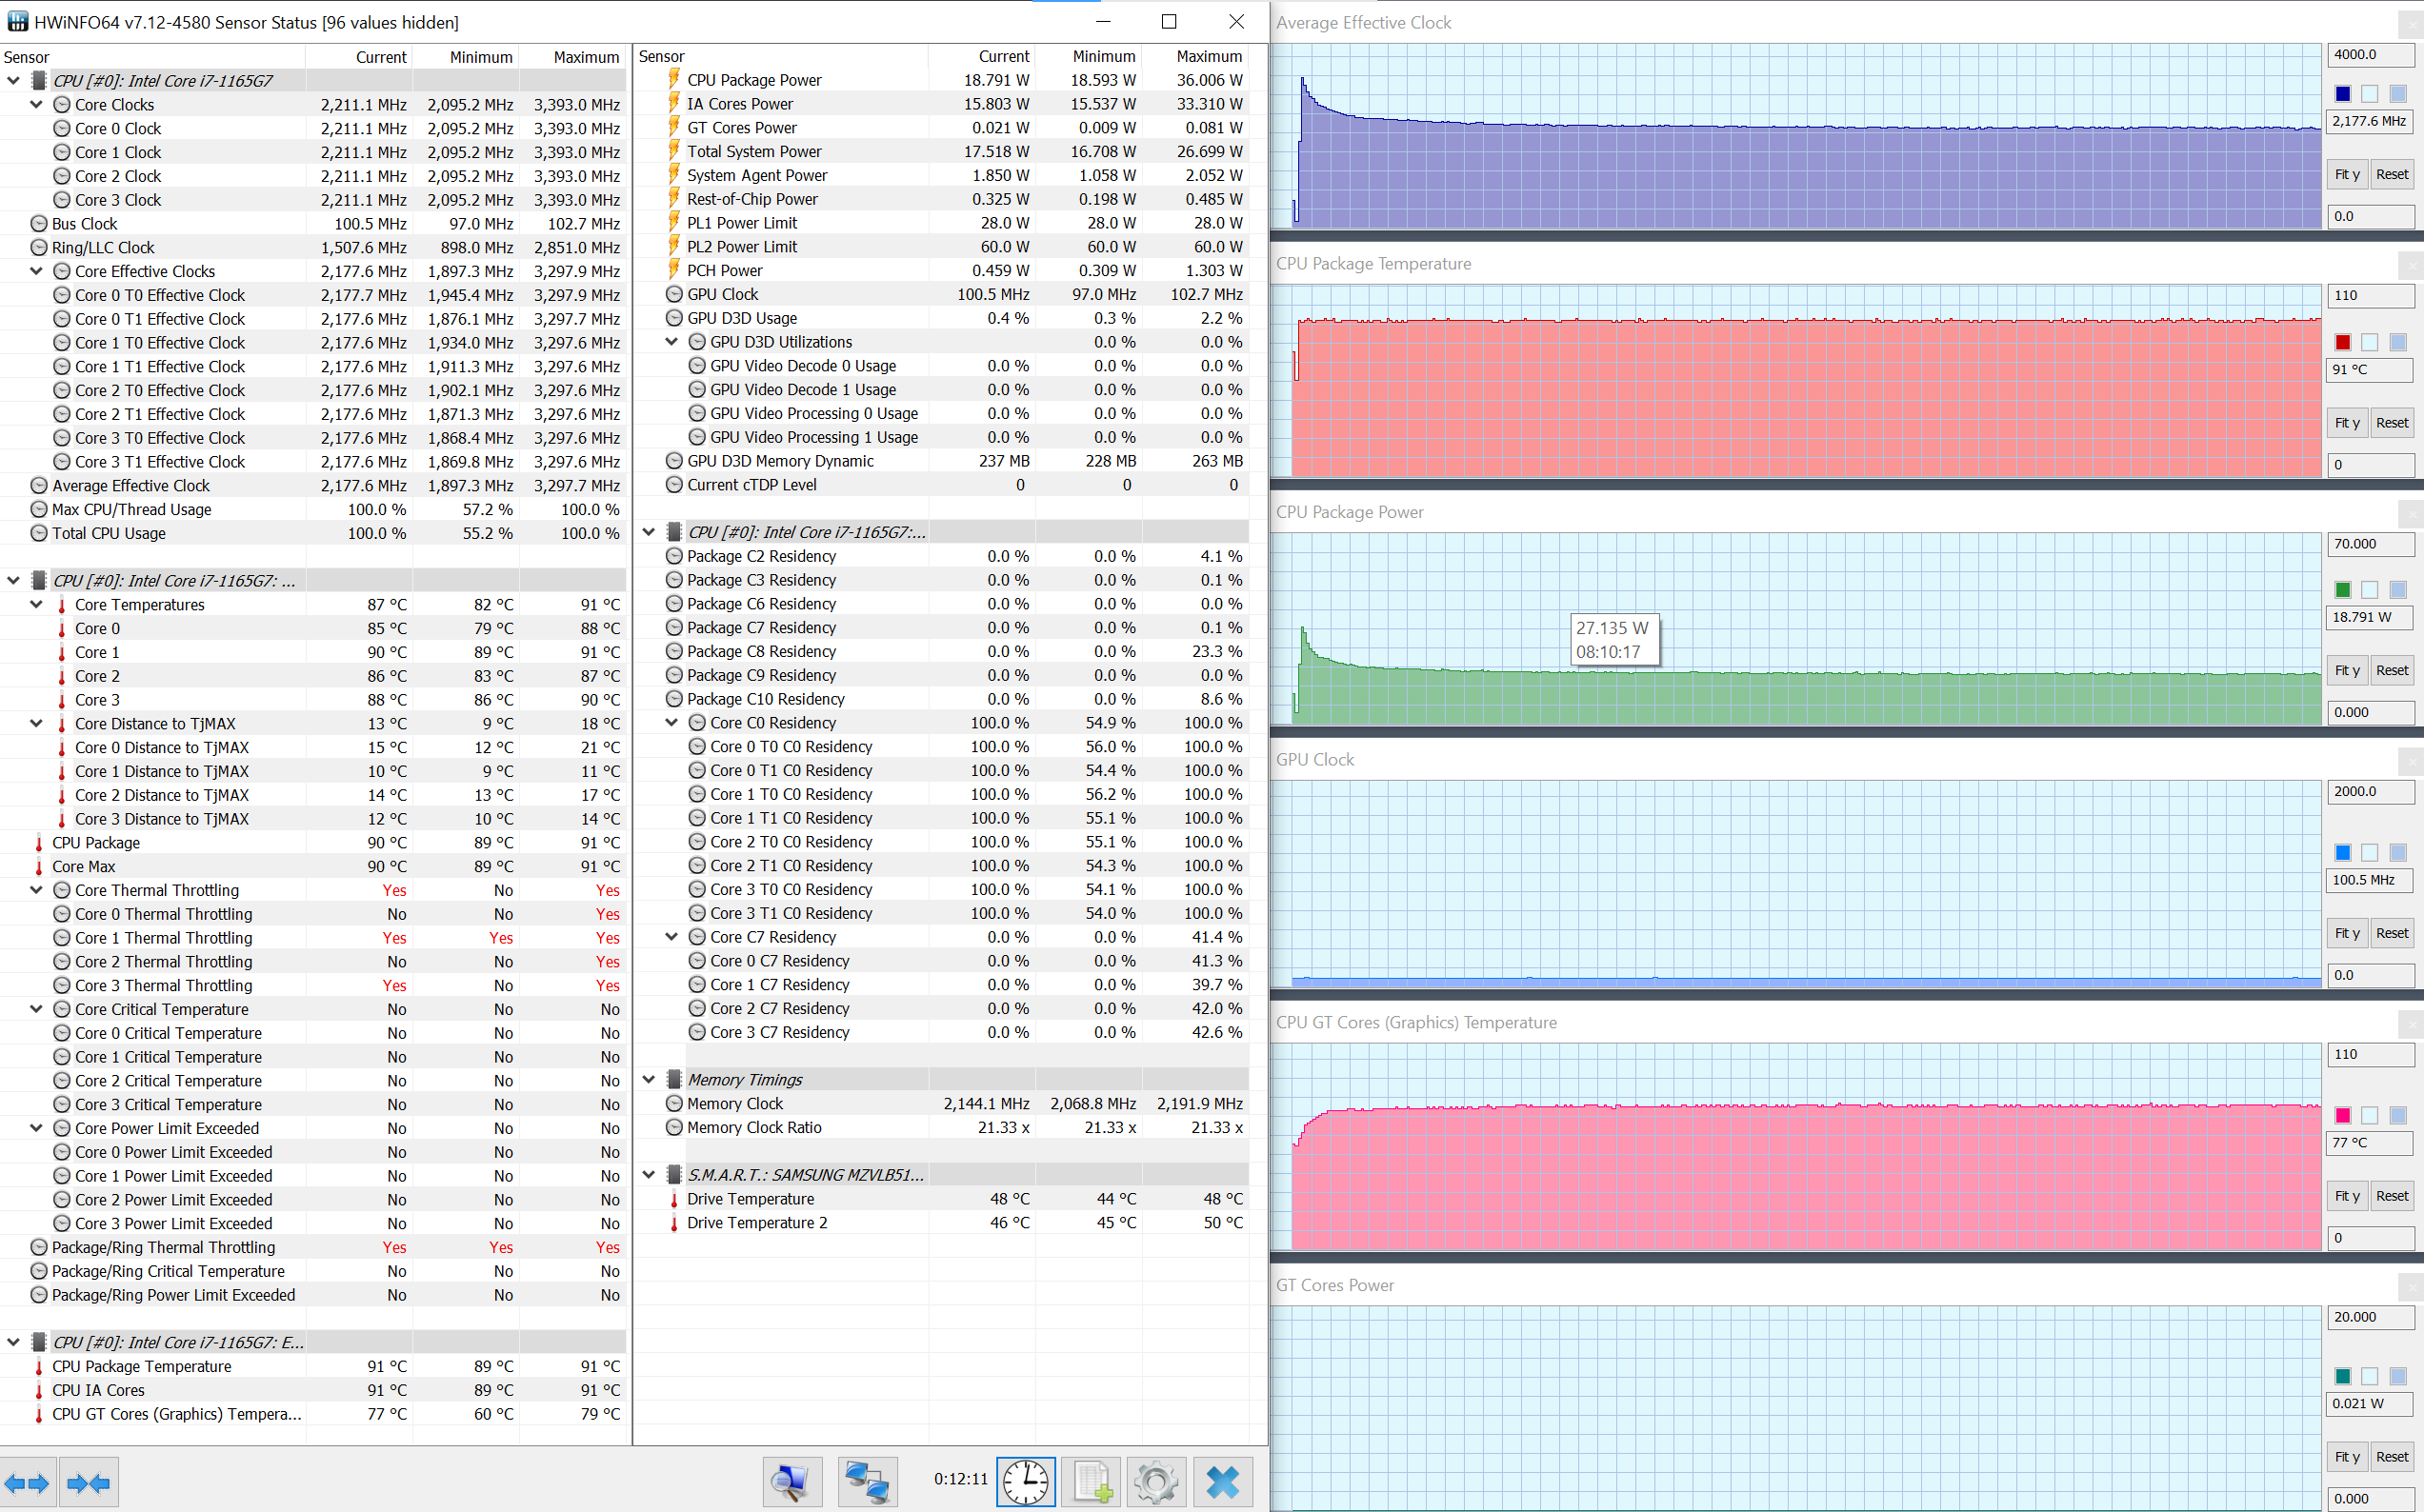Click the Maximum column header in left panel
Viewport: 2424px width, 1512px height.
585,57
